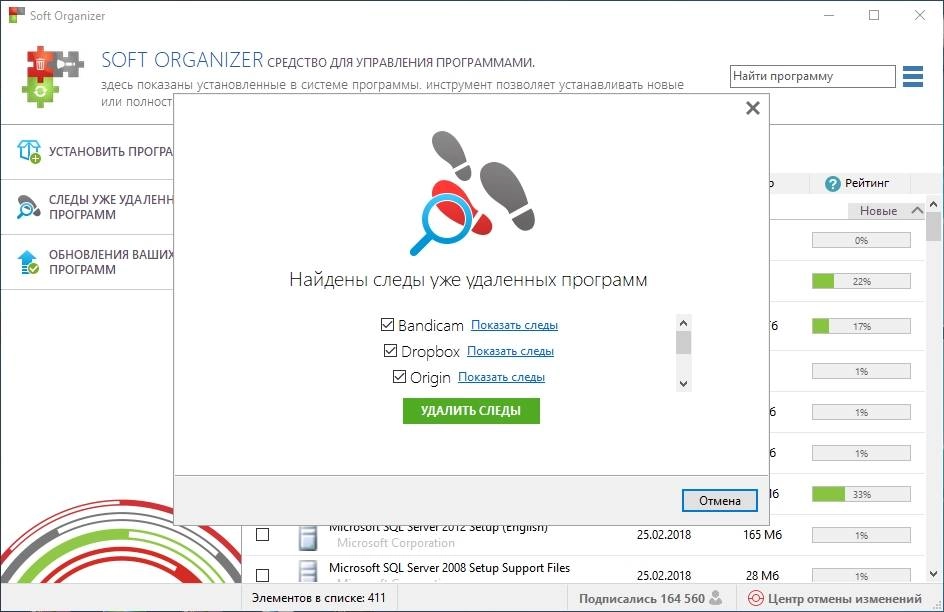This screenshot has width=944, height=612.
Task: Click 28 Мб size cell
Action: [x=762, y=575]
